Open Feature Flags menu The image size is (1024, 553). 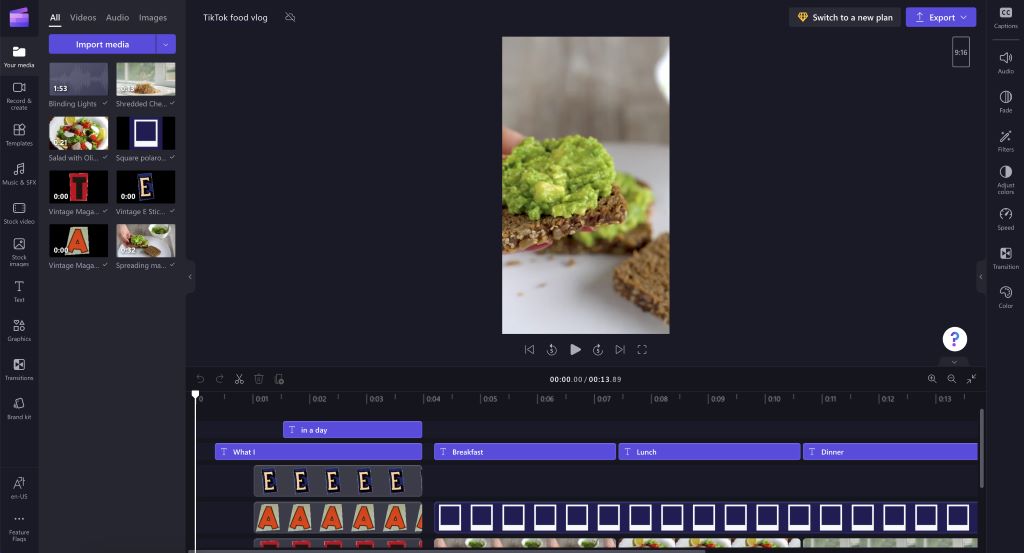(x=19, y=528)
